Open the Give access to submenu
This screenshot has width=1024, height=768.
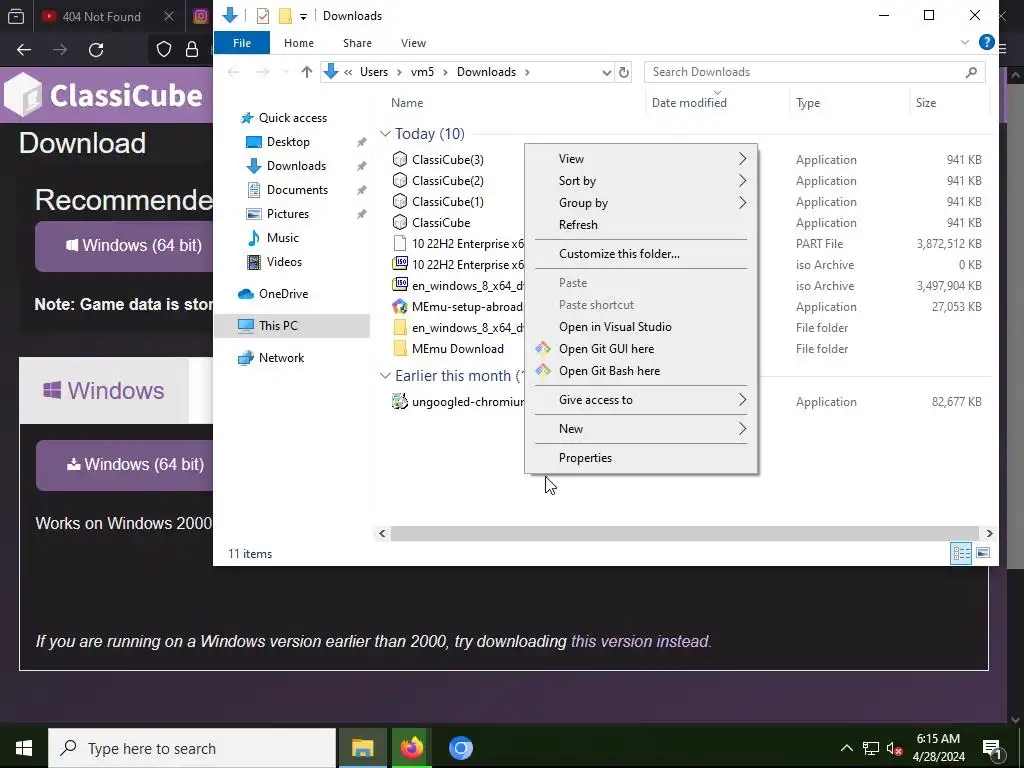pyautogui.click(x=641, y=400)
